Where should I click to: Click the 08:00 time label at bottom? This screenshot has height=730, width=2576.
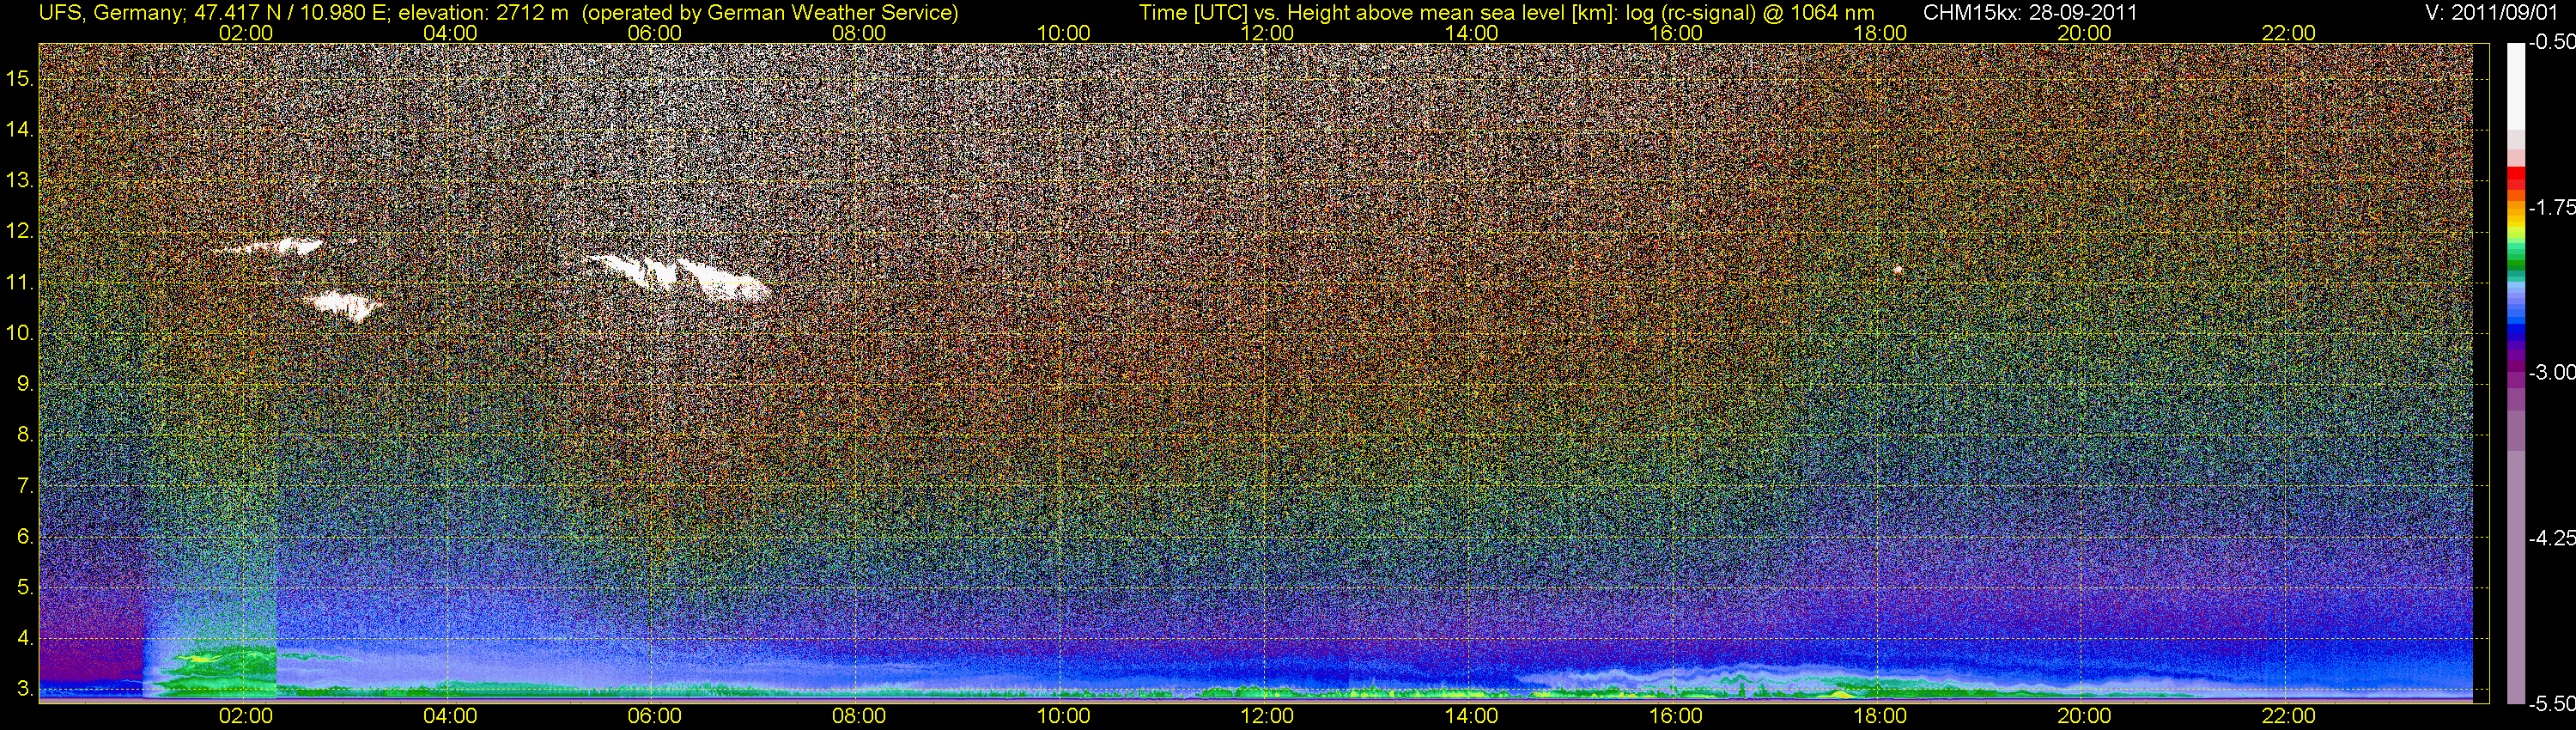pos(859,716)
